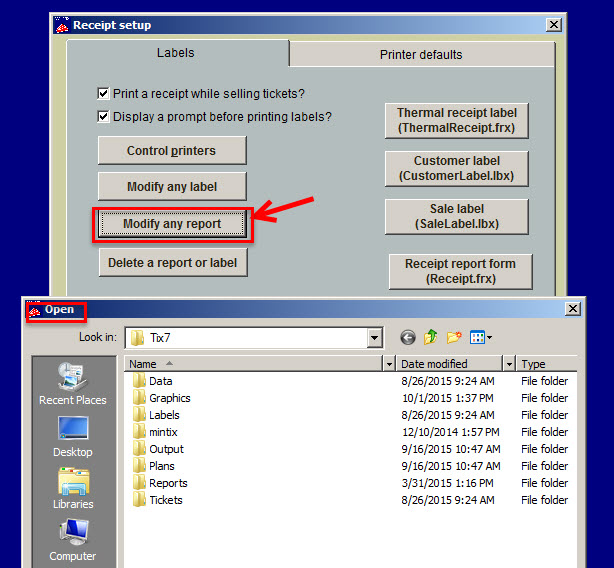Open Sale label SaleLabel.lbx button
Screen dimensions: 614x568
[x=457, y=216]
